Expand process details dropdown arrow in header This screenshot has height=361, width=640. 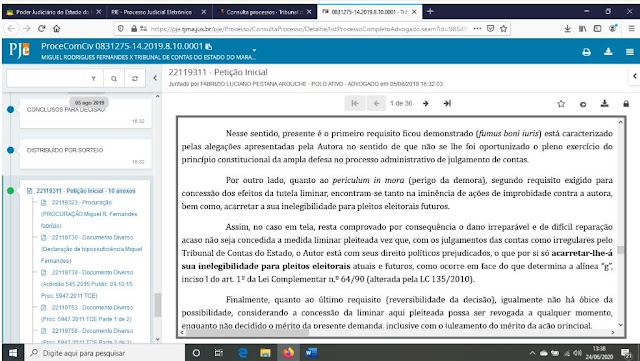pyautogui.click(x=254, y=50)
